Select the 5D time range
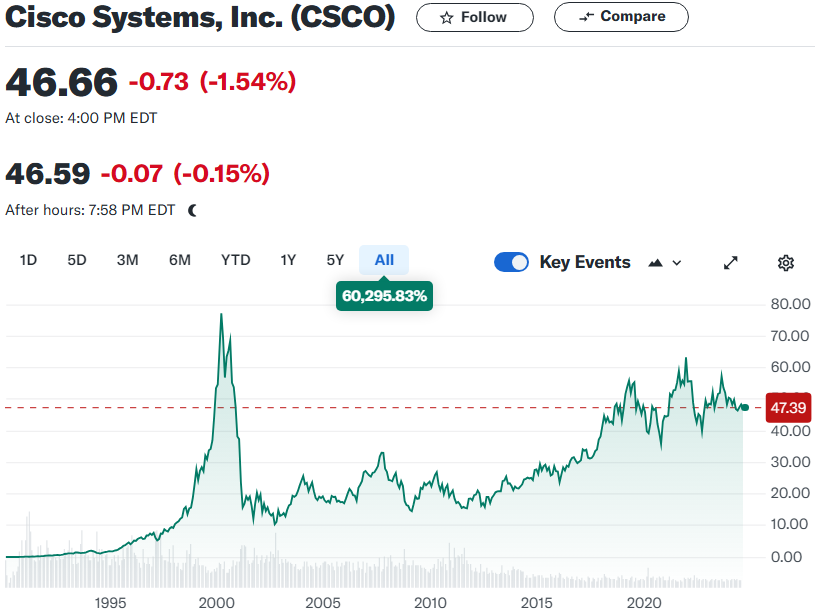This screenshot has height=615, width=826. pyautogui.click(x=77, y=260)
